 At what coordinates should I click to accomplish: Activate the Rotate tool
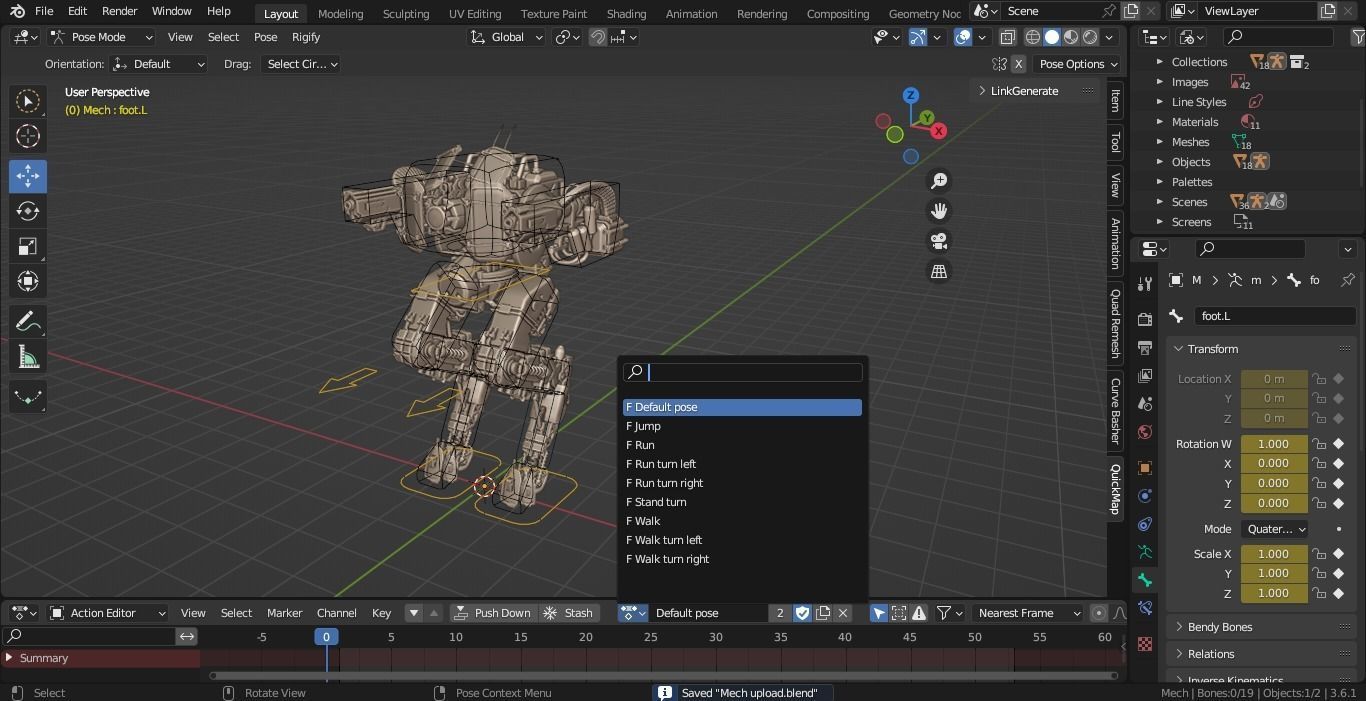coord(28,211)
